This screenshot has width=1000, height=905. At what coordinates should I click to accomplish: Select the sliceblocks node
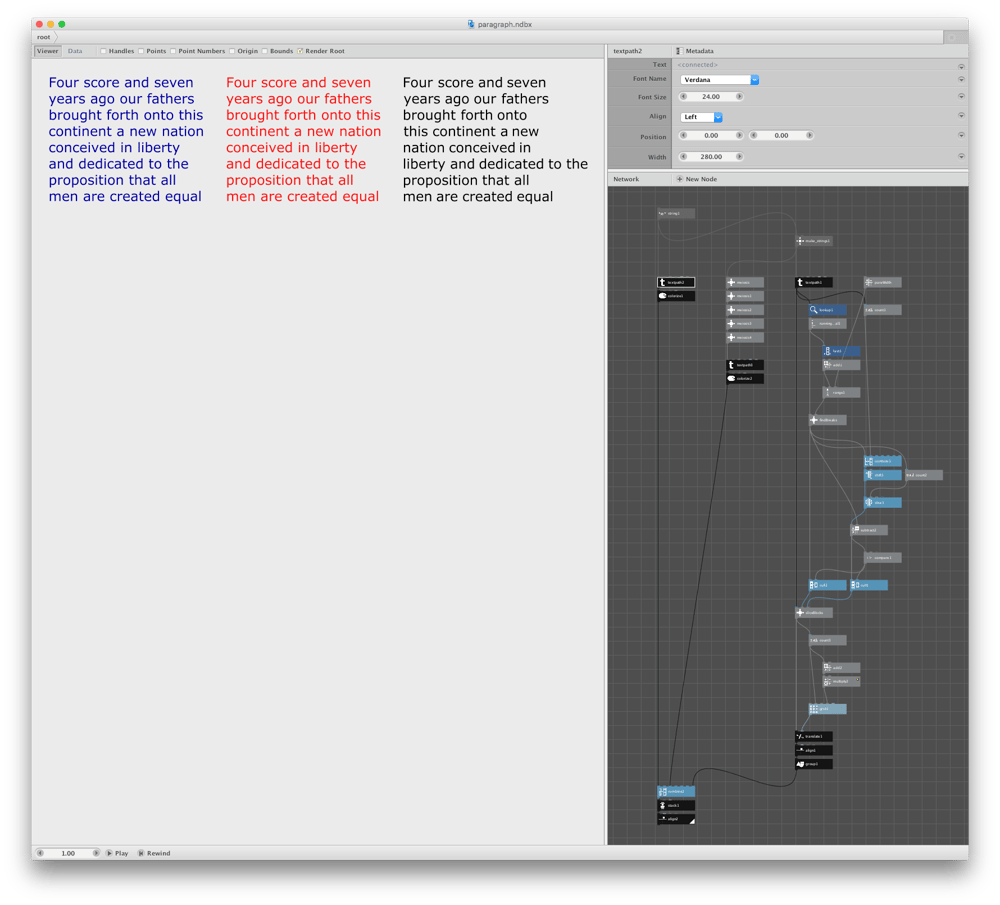[x=814, y=612]
